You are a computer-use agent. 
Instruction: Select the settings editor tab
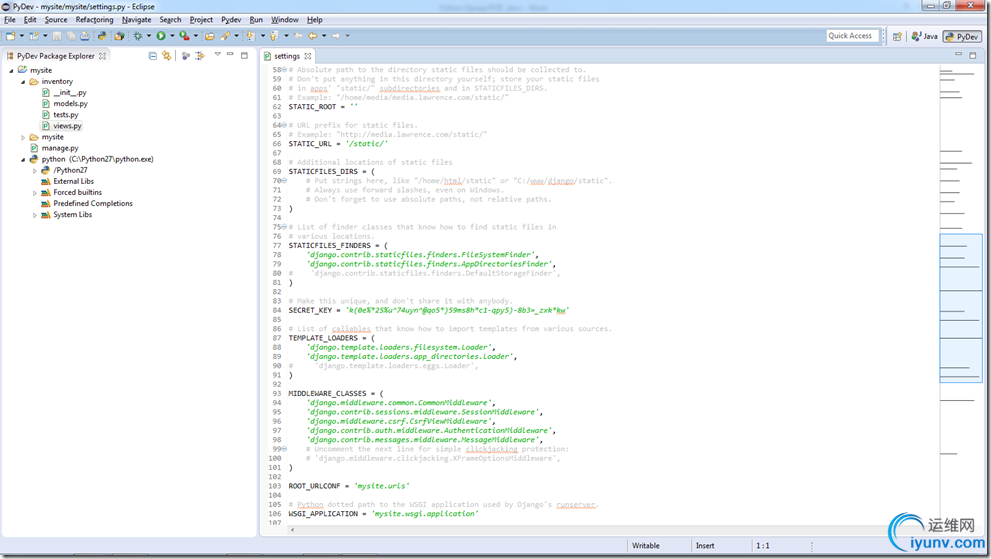(x=287, y=56)
